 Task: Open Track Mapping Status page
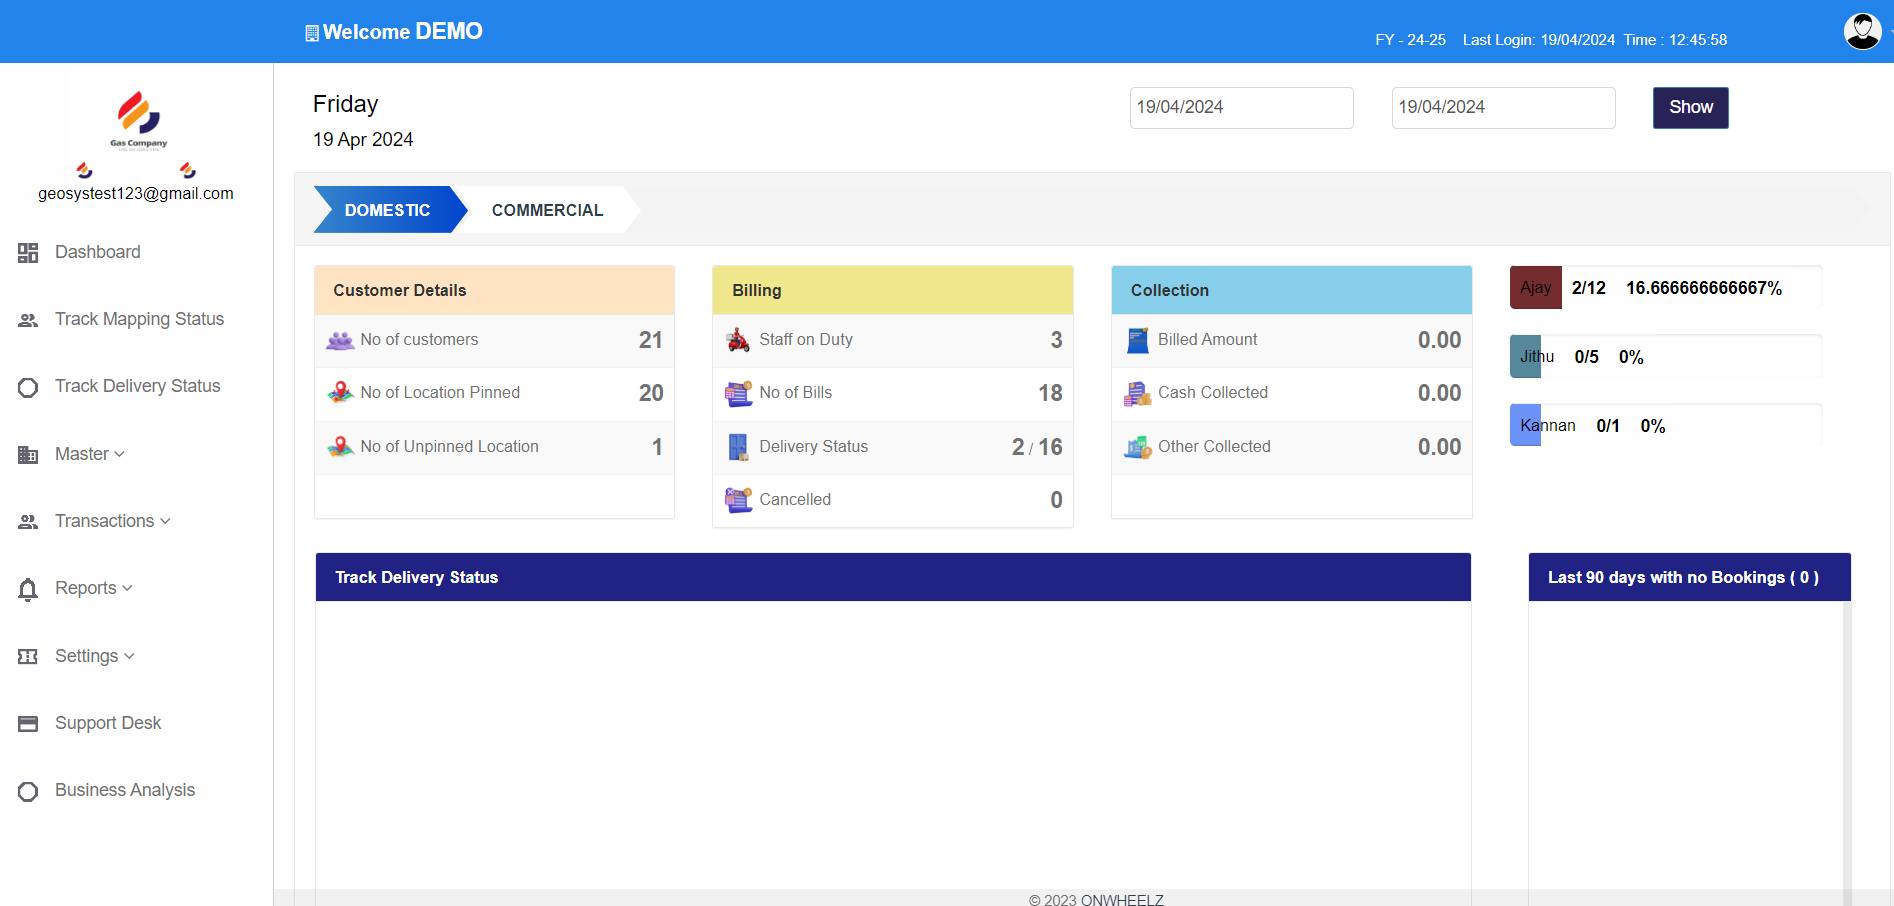(139, 319)
